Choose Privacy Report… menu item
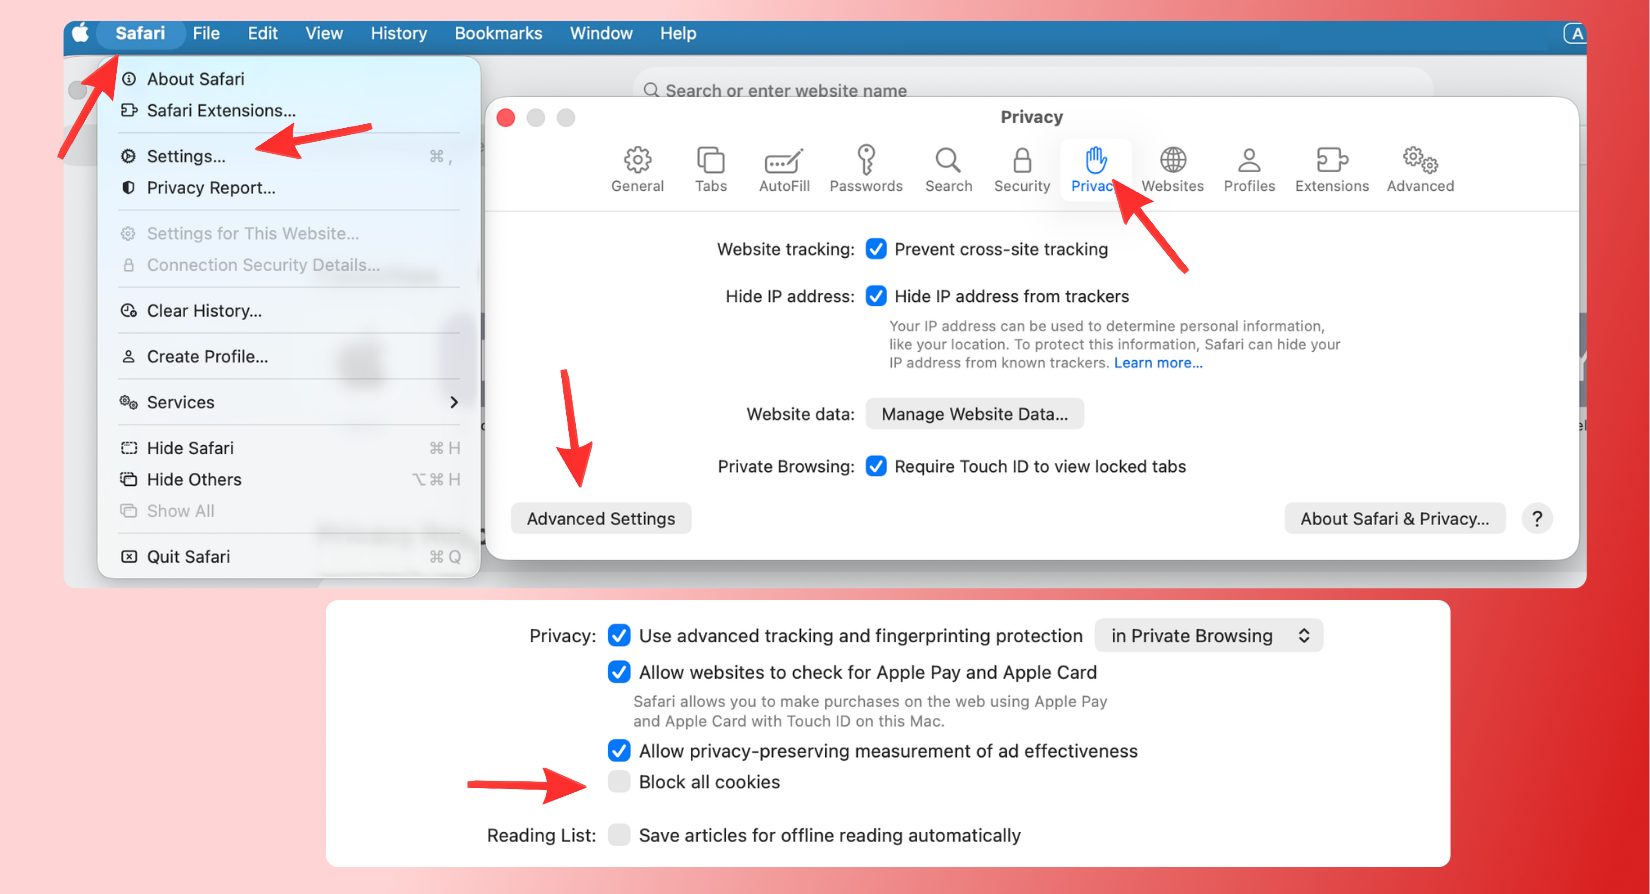Viewport: 1650px width, 894px height. [x=289, y=187]
